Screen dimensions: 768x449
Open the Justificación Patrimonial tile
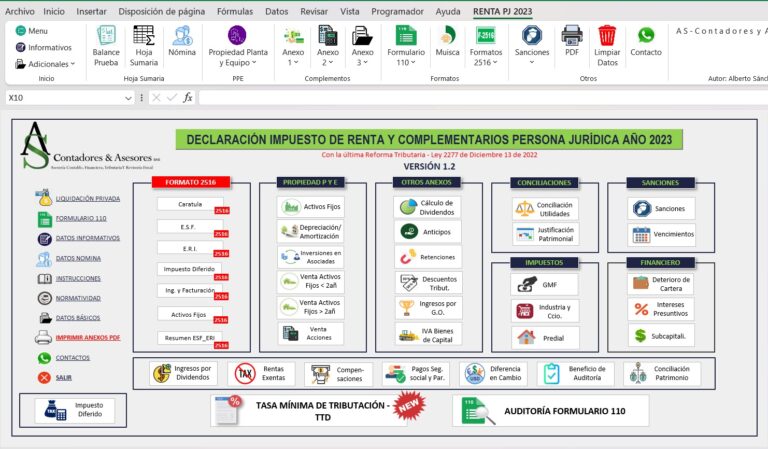click(545, 234)
